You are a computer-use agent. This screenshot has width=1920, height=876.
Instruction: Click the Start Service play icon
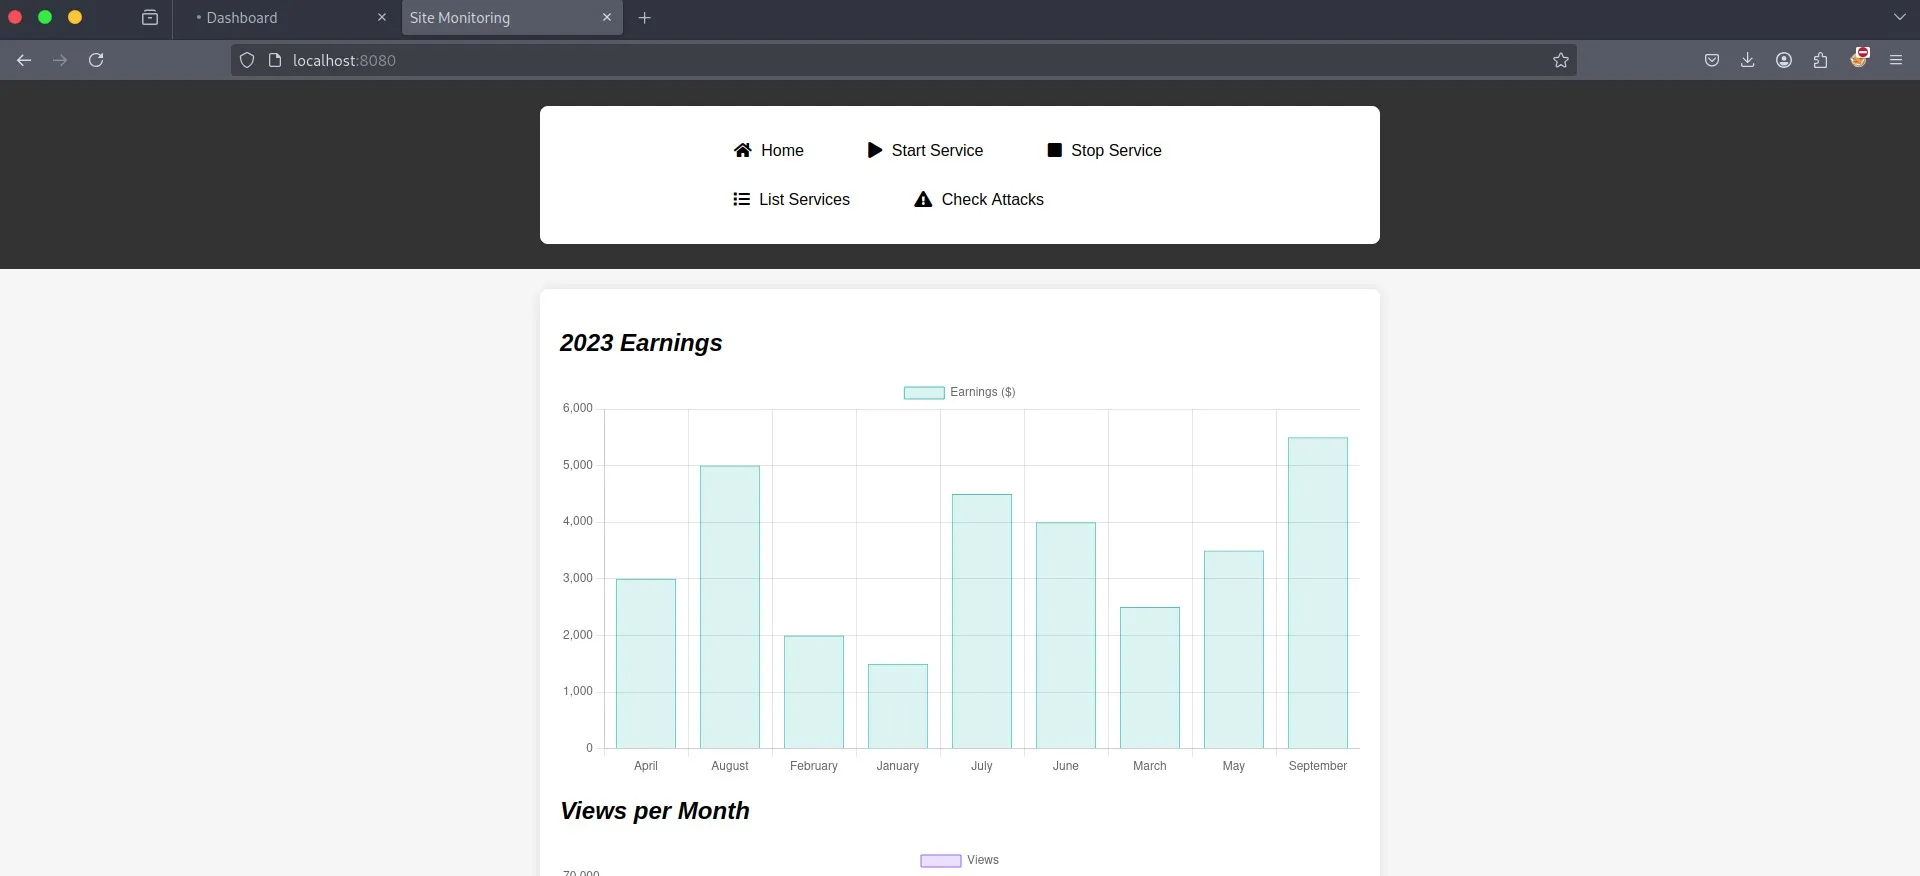pyautogui.click(x=875, y=150)
